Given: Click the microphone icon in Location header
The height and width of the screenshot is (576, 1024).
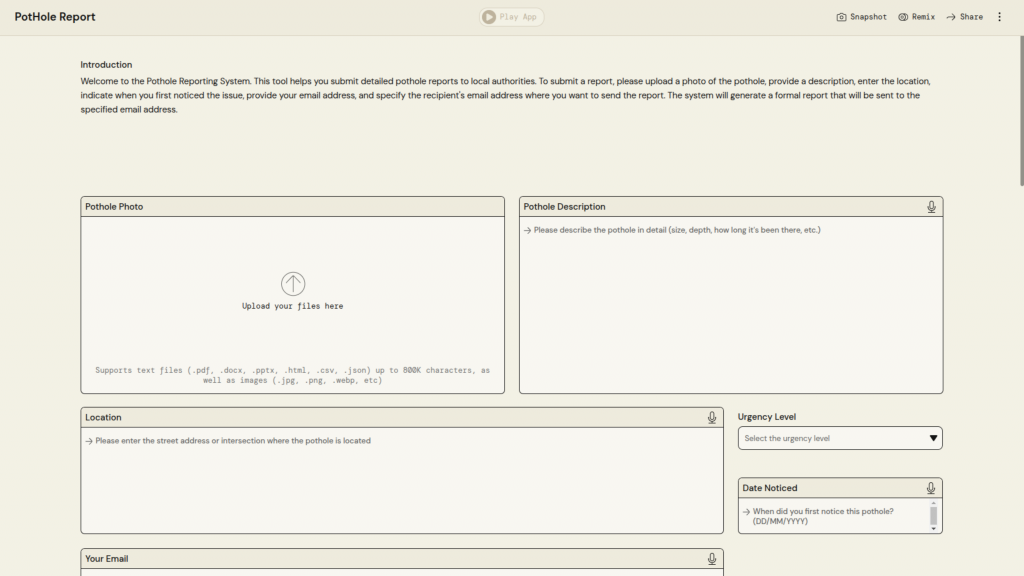Looking at the screenshot, I should coord(712,418).
